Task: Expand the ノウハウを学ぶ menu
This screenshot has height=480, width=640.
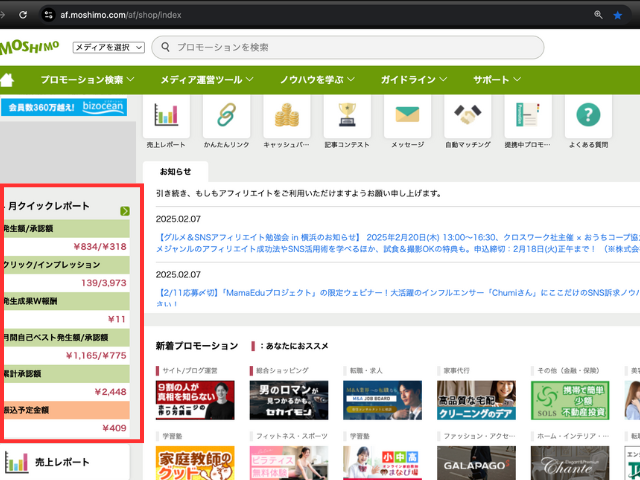Action: [317, 79]
